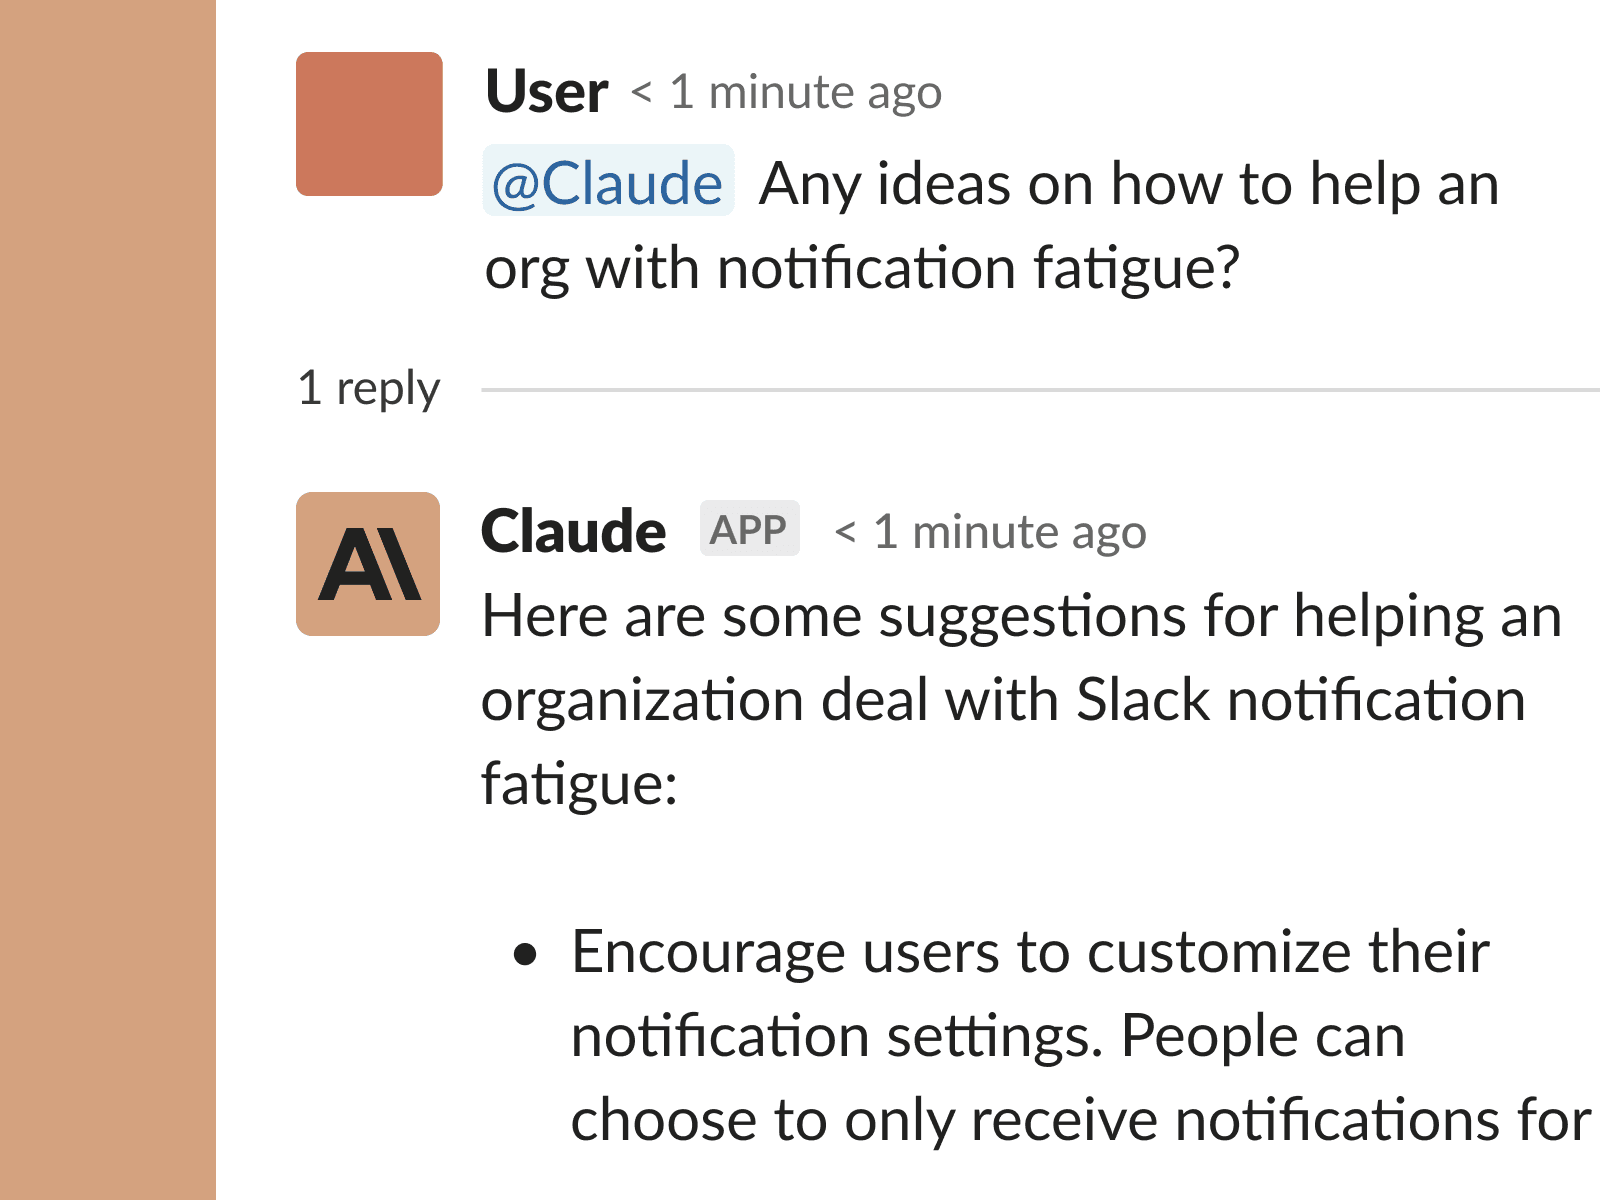
Task: Click 'Here are some suggestions' reply line
Action: (1020, 616)
